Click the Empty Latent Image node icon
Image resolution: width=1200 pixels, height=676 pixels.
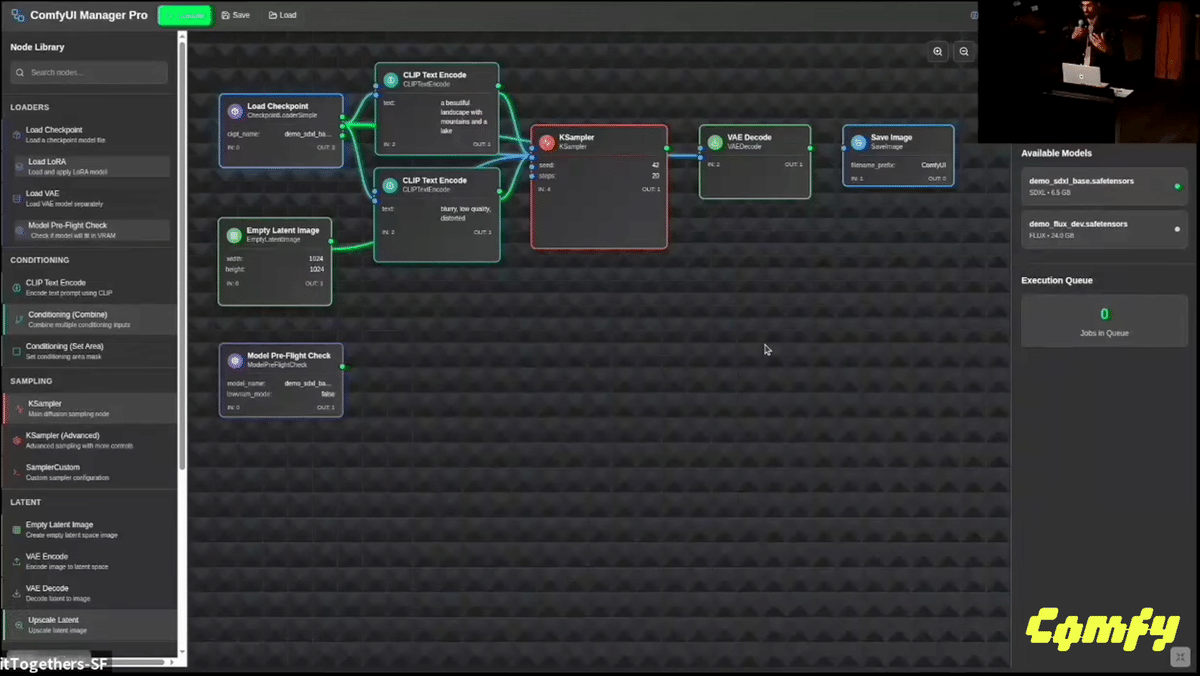(234, 235)
